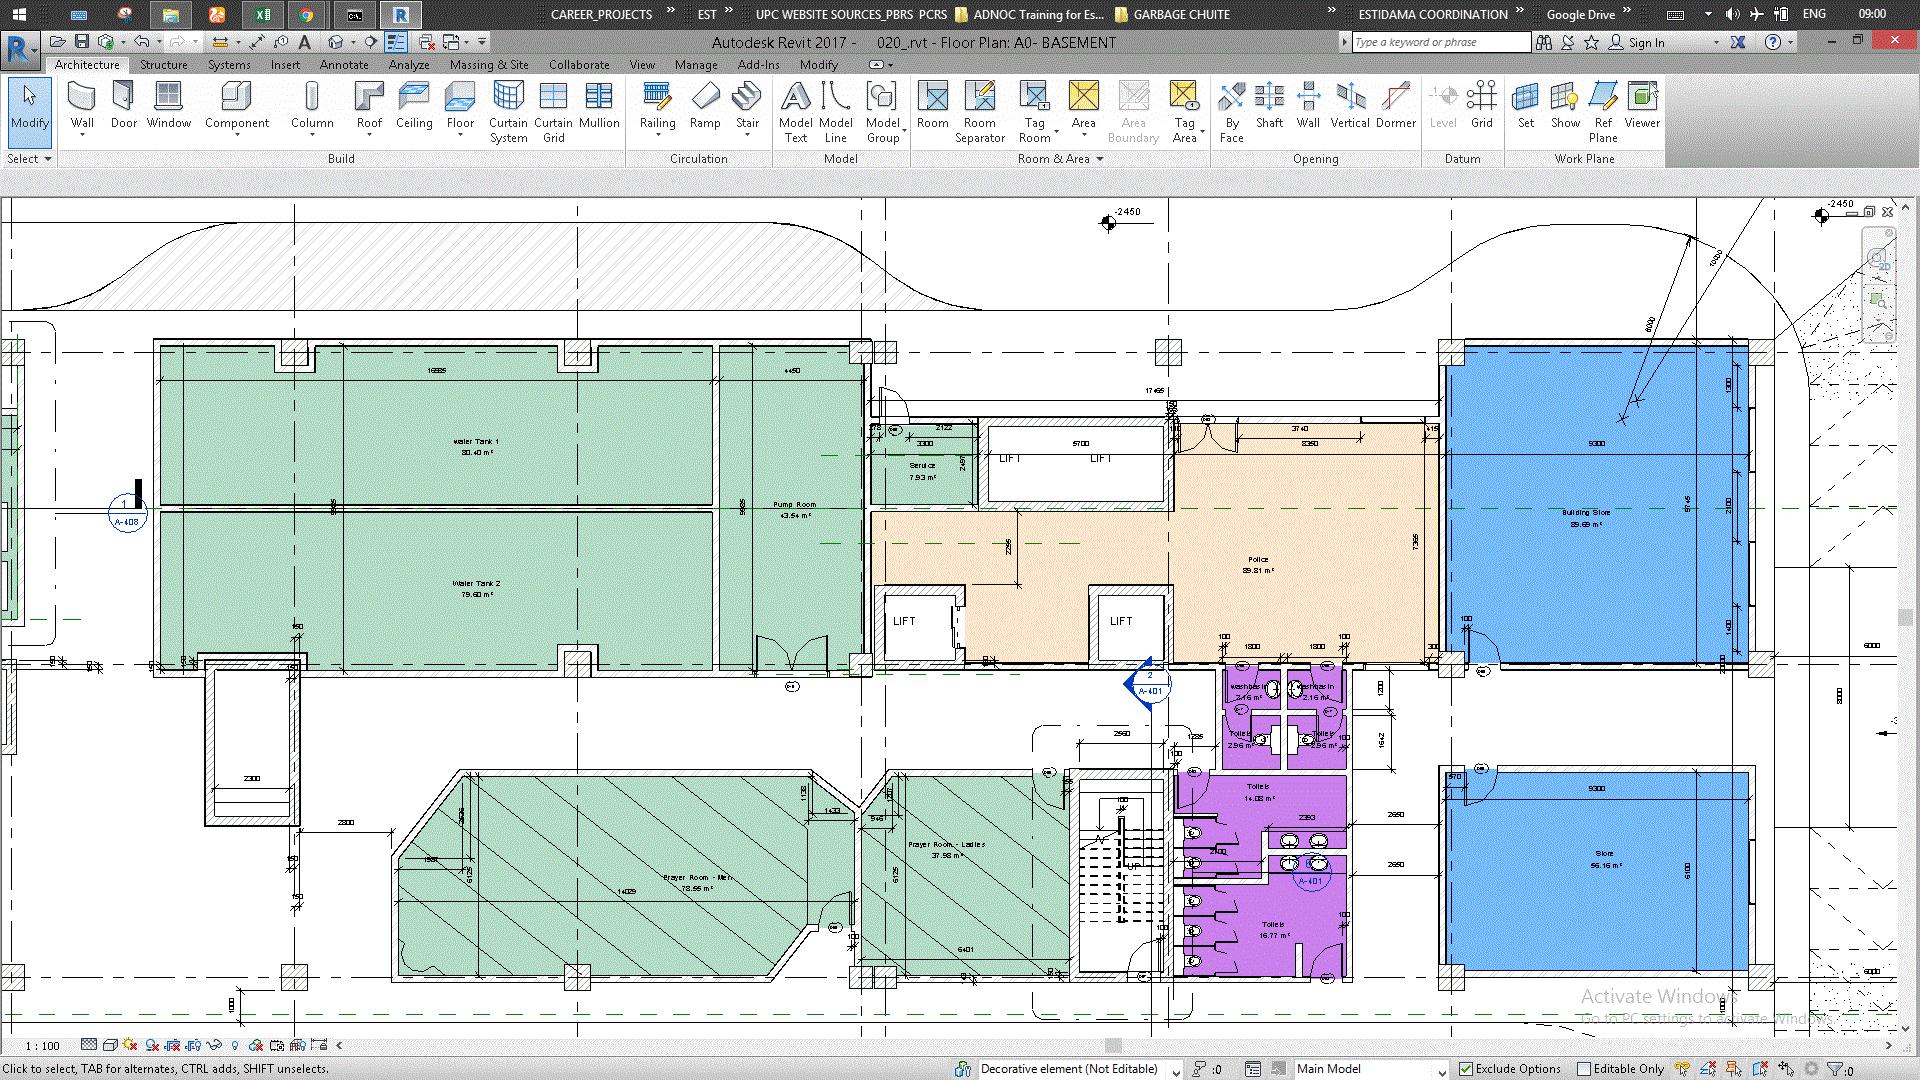Expand the Room & Area panel dropdown

click(1100, 159)
